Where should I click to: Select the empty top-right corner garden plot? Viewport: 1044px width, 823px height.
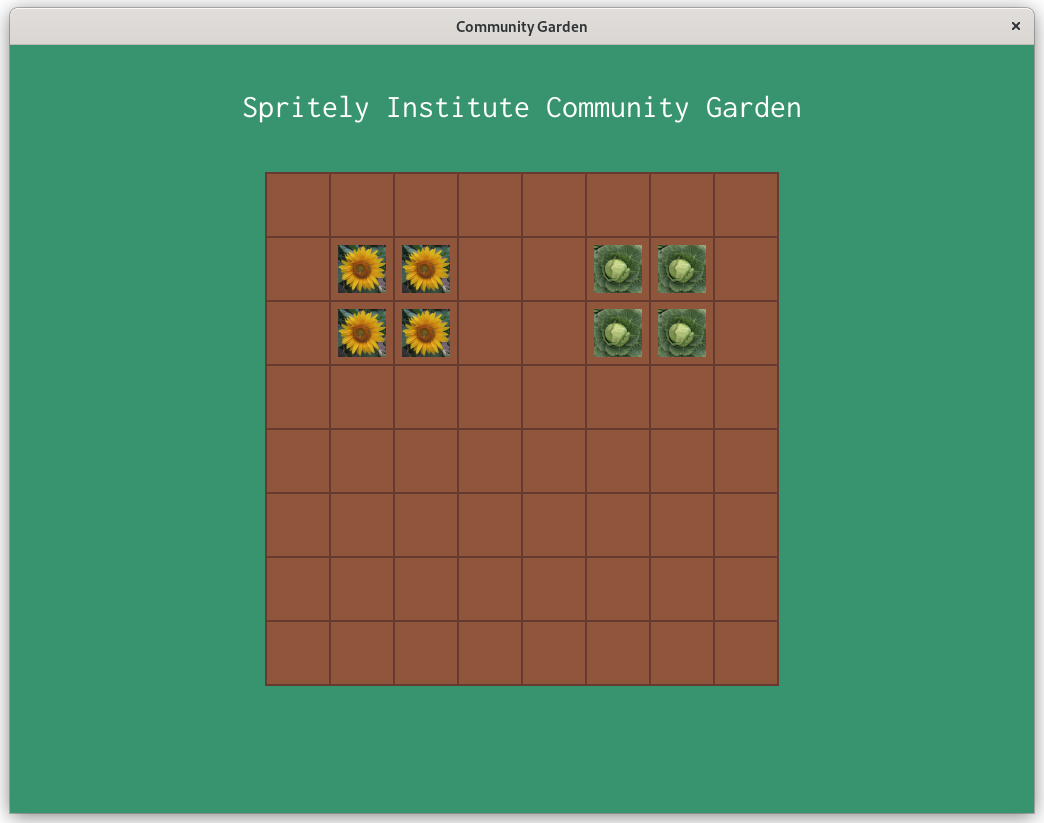tap(746, 205)
